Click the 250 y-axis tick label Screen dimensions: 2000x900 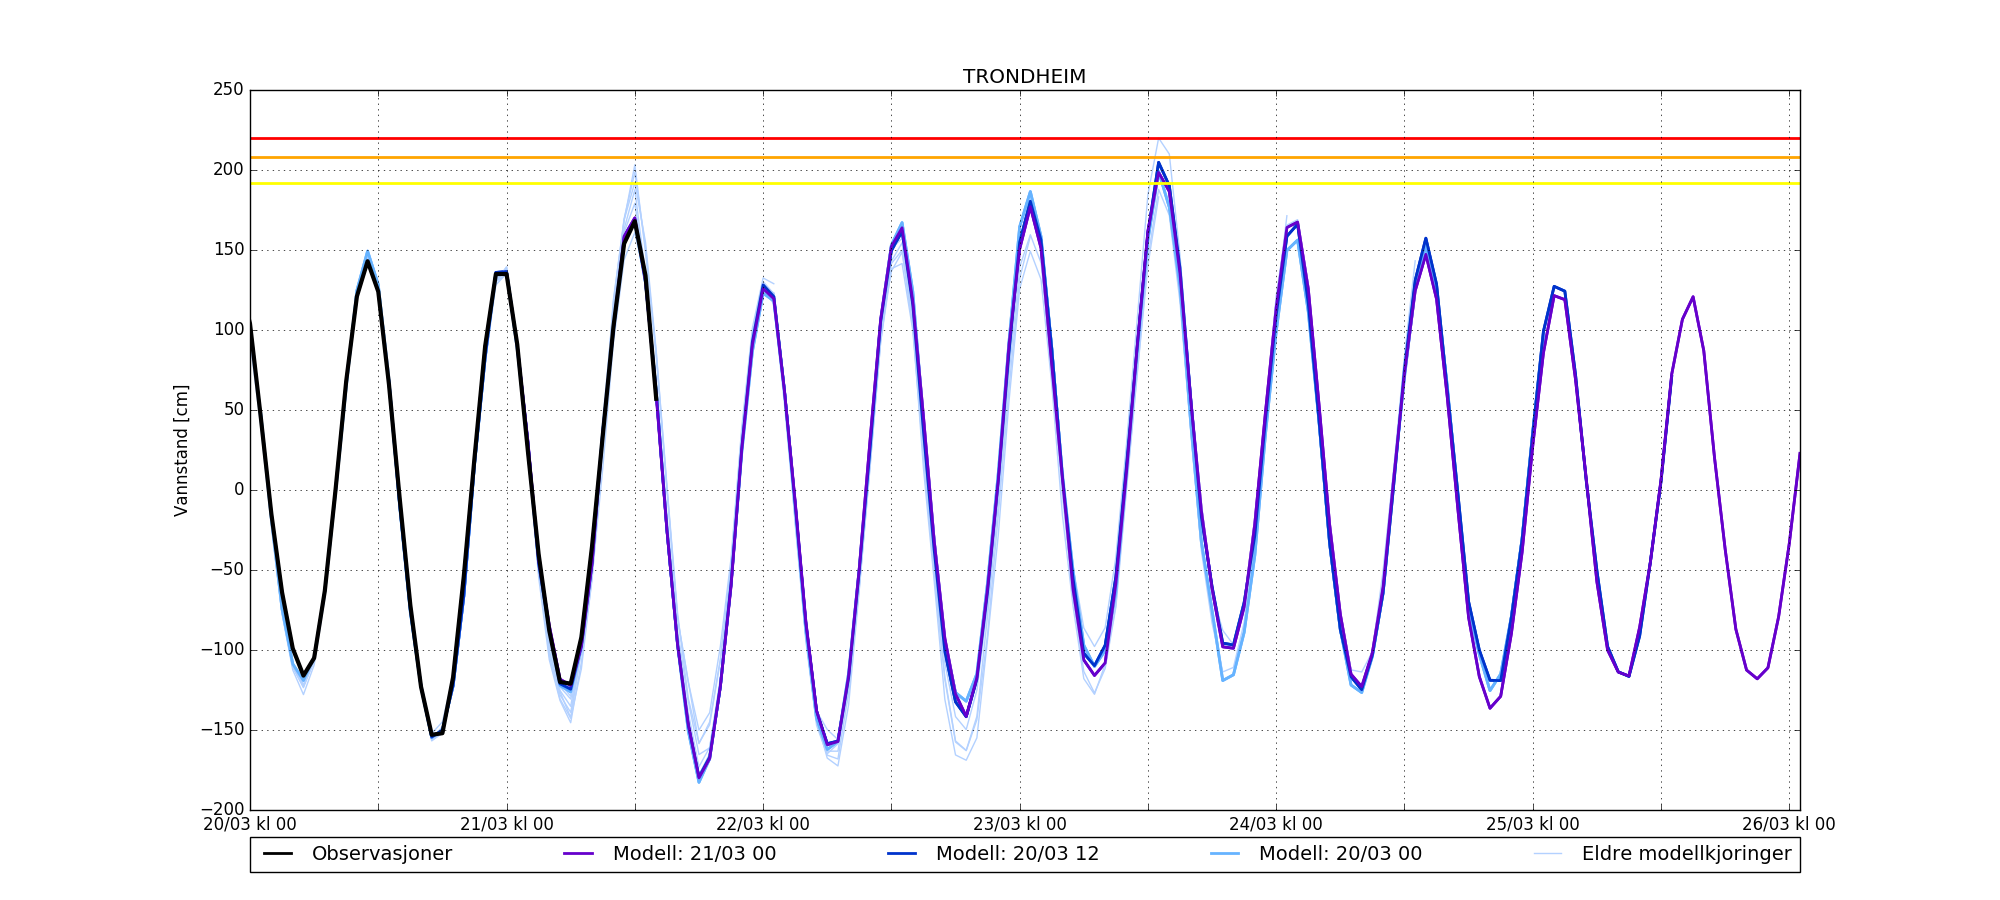coord(228,90)
